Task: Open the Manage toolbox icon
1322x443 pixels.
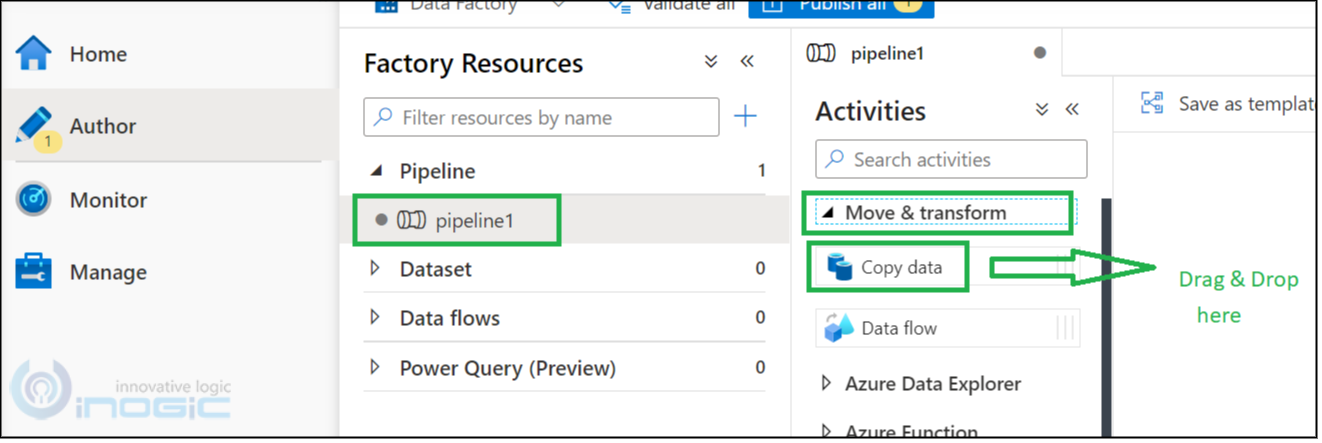Action: (x=33, y=272)
